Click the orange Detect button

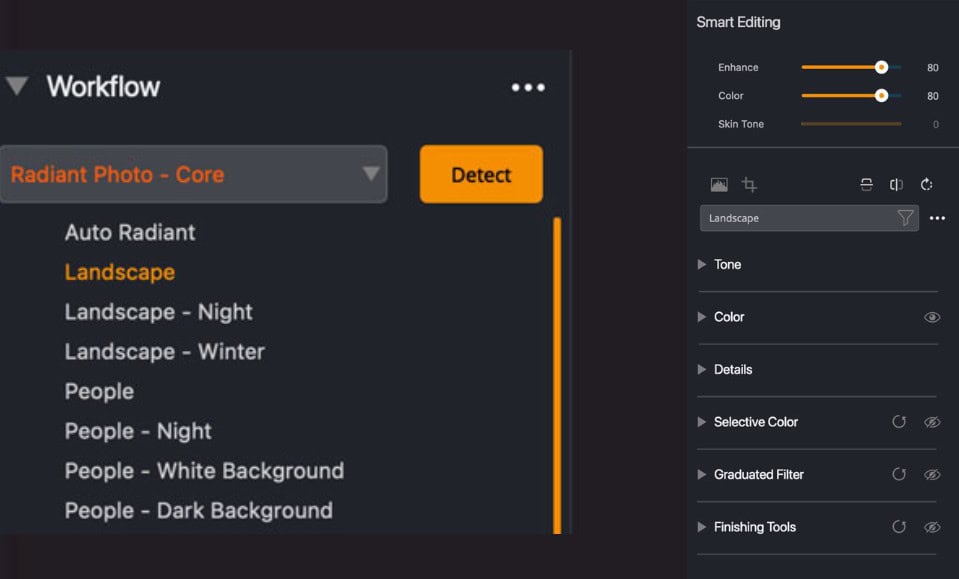tap(481, 174)
